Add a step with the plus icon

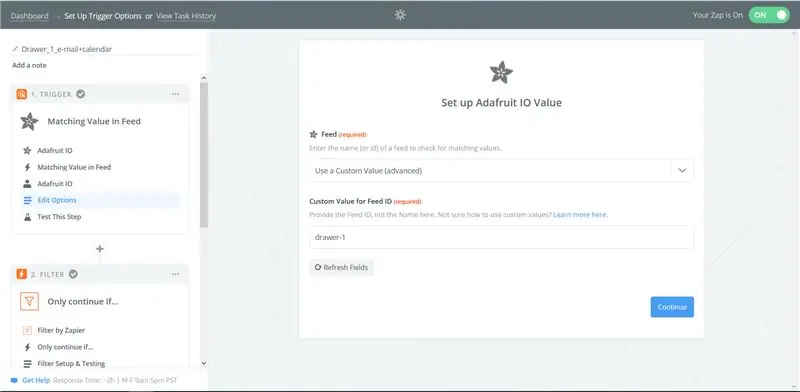(100, 249)
